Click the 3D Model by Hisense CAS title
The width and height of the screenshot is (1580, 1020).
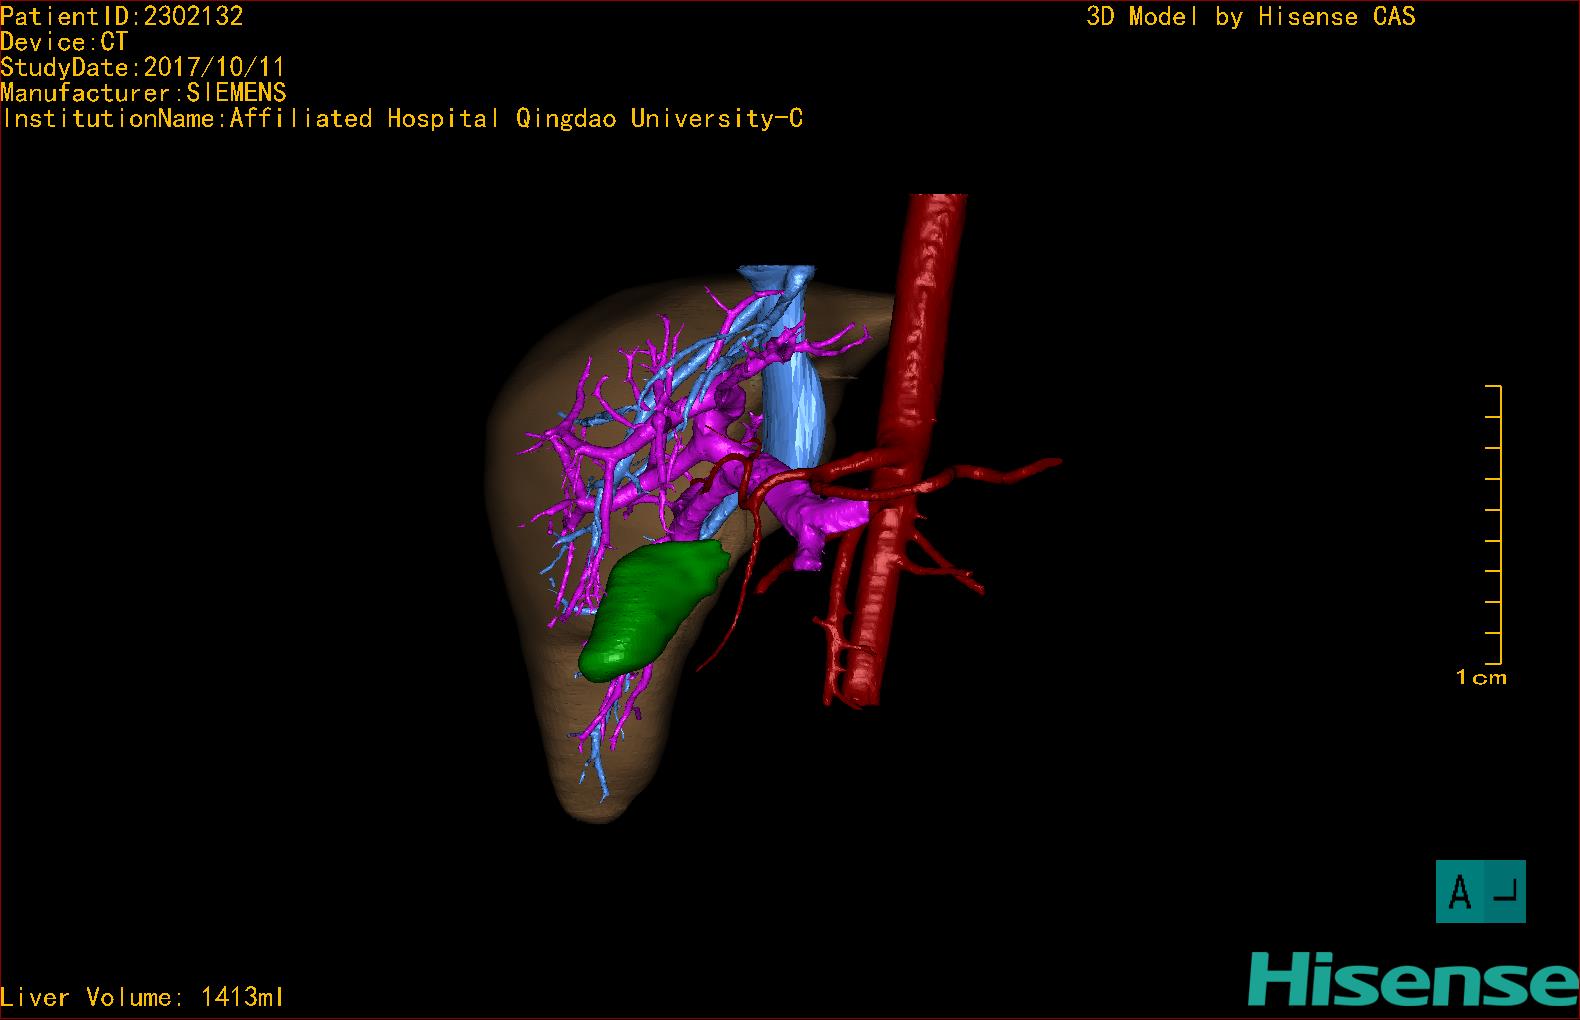[x=1251, y=17]
